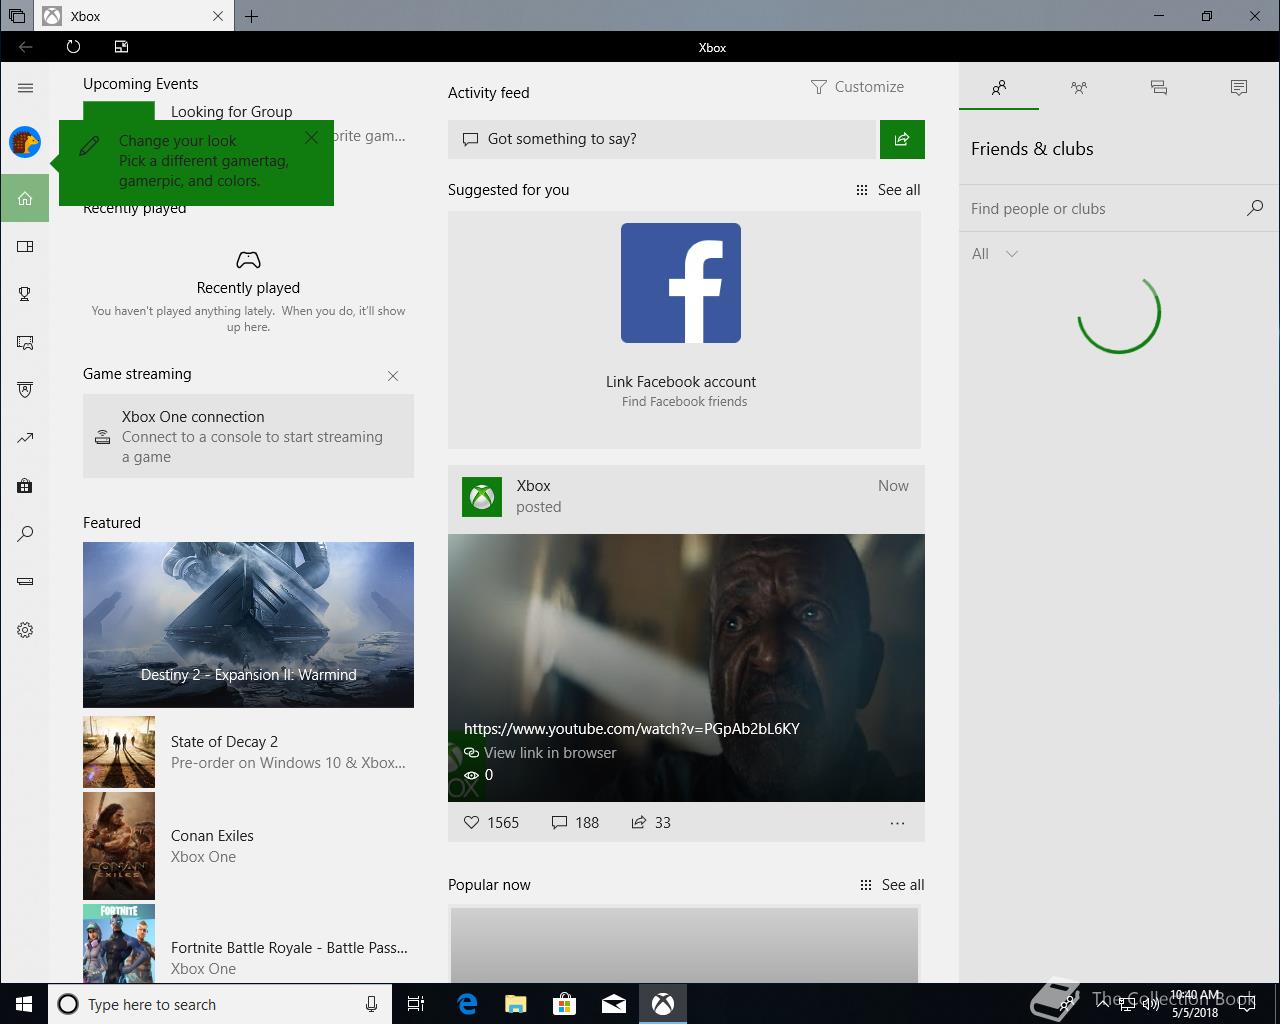Click See all for Popular now
This screenshot has height=1024, width=1280.
(x=892, y=885)
